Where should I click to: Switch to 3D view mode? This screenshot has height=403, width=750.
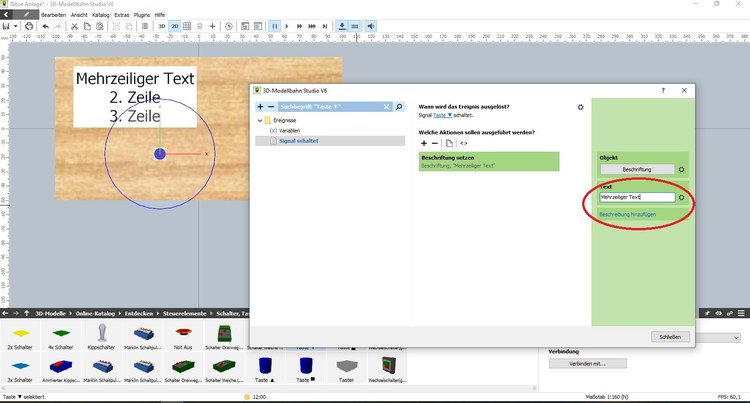pos(162,26)
